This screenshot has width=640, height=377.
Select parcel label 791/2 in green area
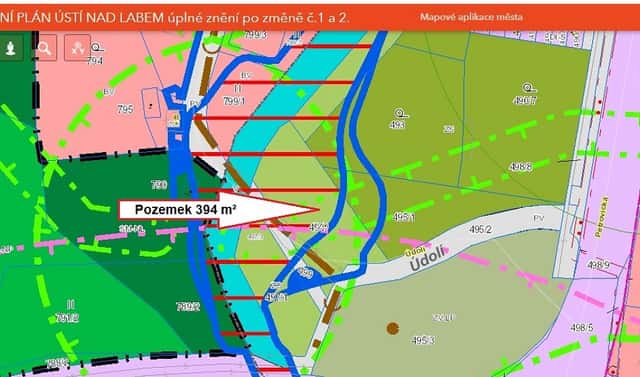click(67, 318)
